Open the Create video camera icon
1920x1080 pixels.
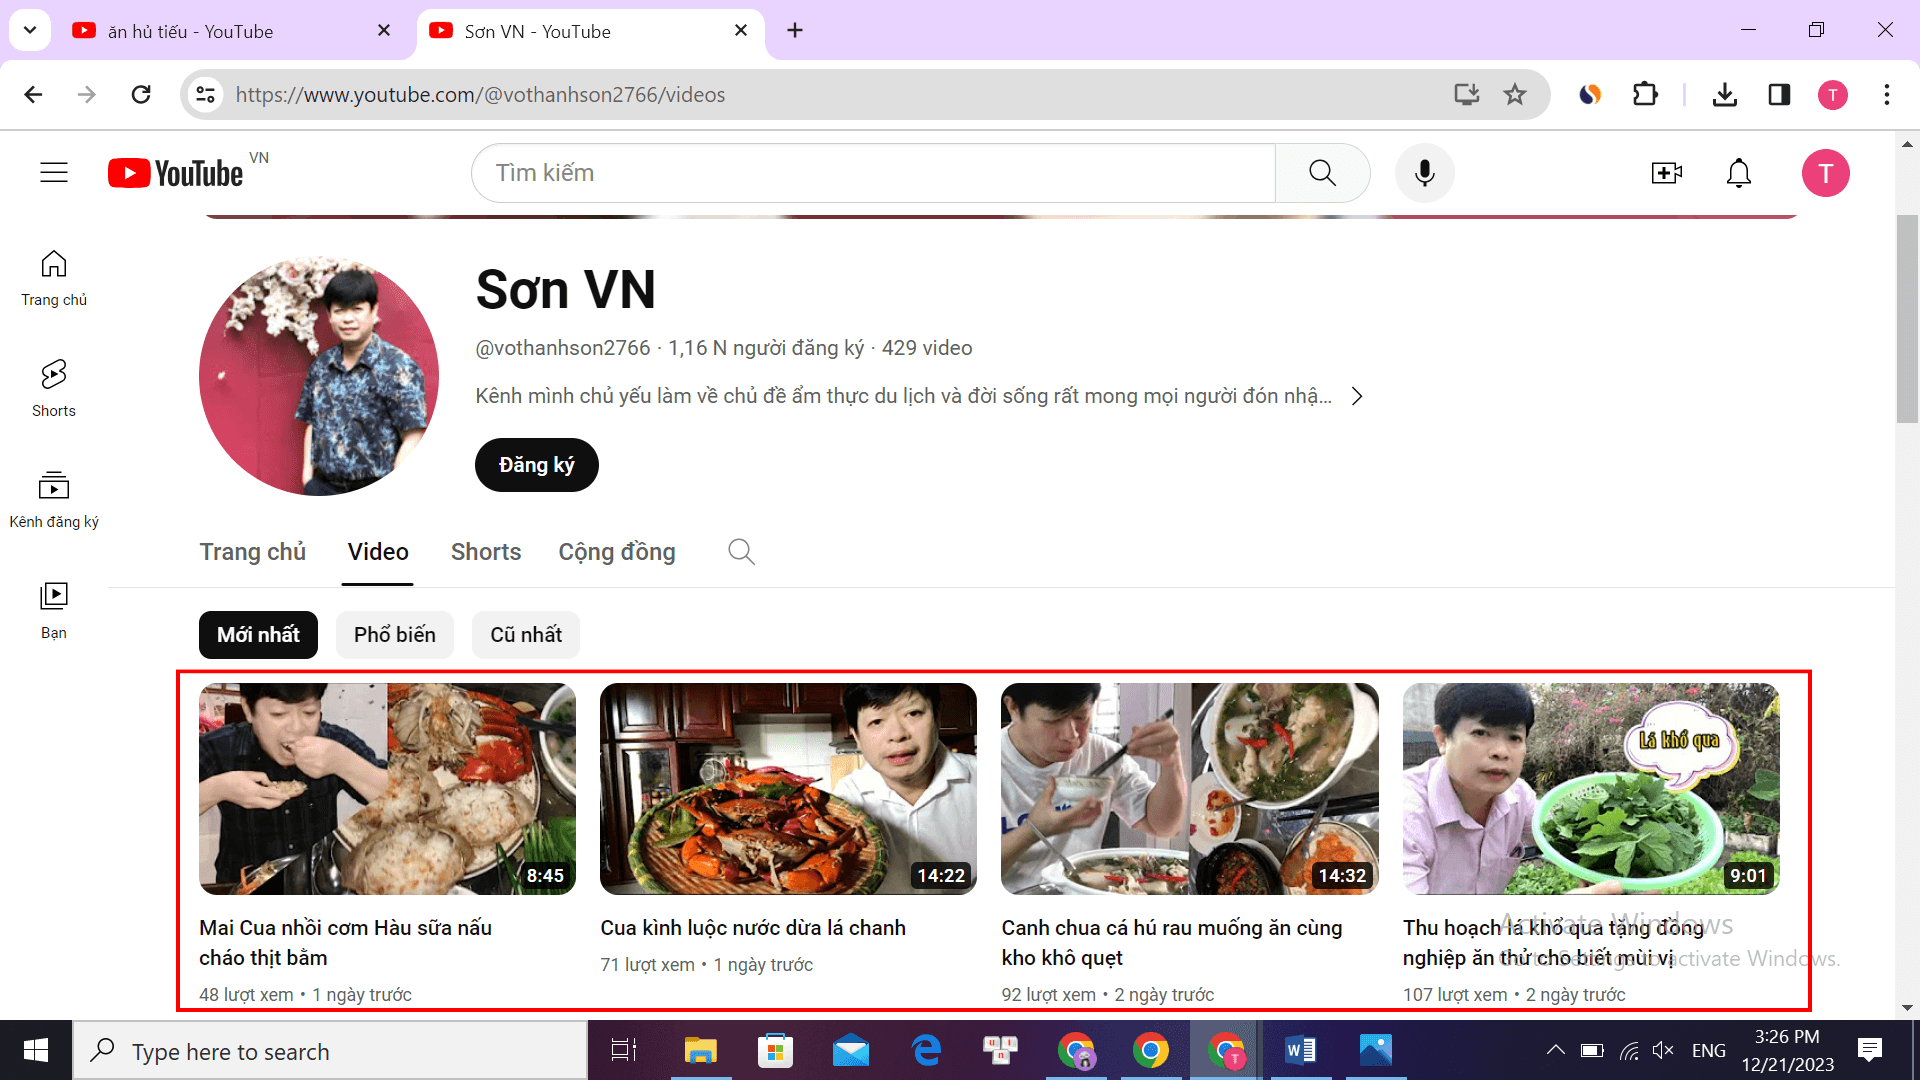point(1666,173)
